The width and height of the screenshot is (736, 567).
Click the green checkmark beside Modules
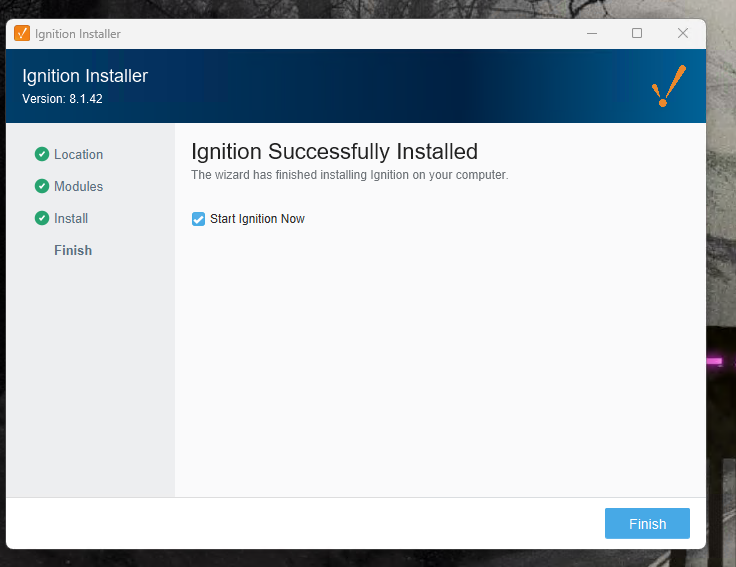[42, 186]
